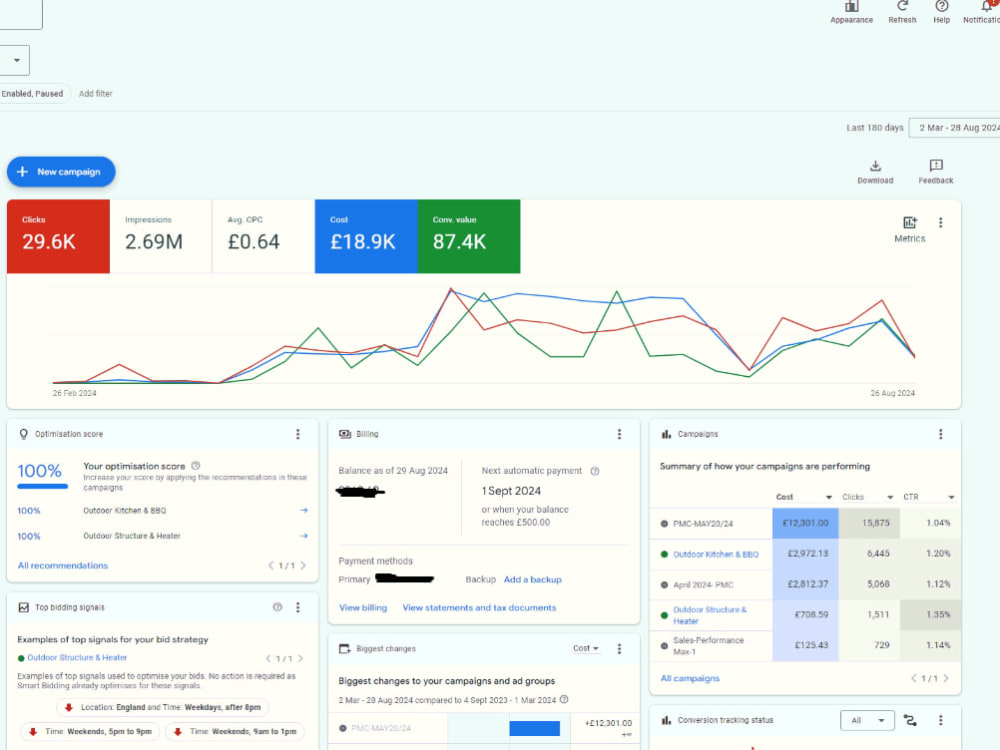This screenshot has width=1000, height=750.
Task: Click signal chip Weekends, 9am to 1pm
Action: tap(235, 732)
